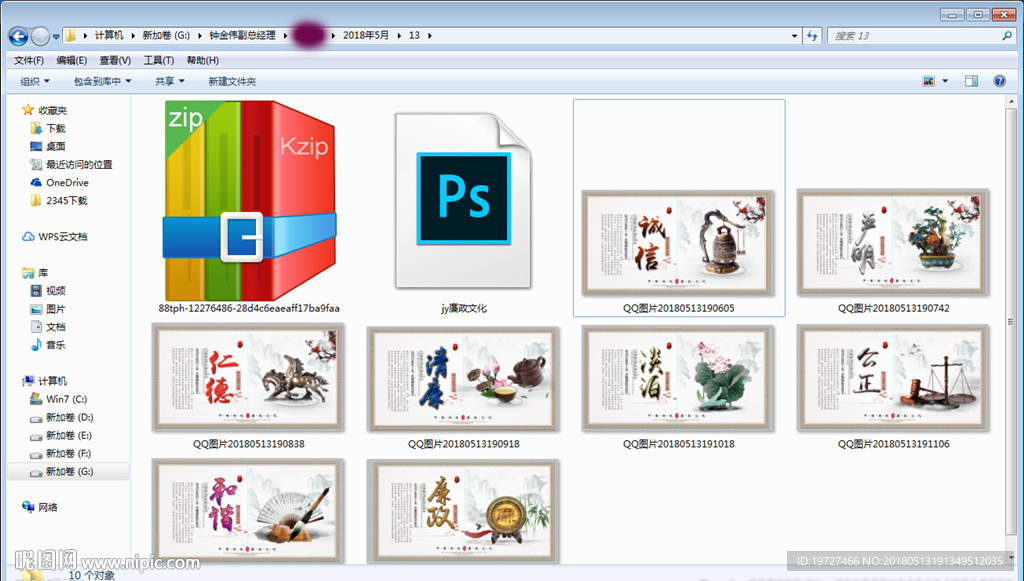
Task: Click the refresh button beside address bar
Action: tap(812, 36)
